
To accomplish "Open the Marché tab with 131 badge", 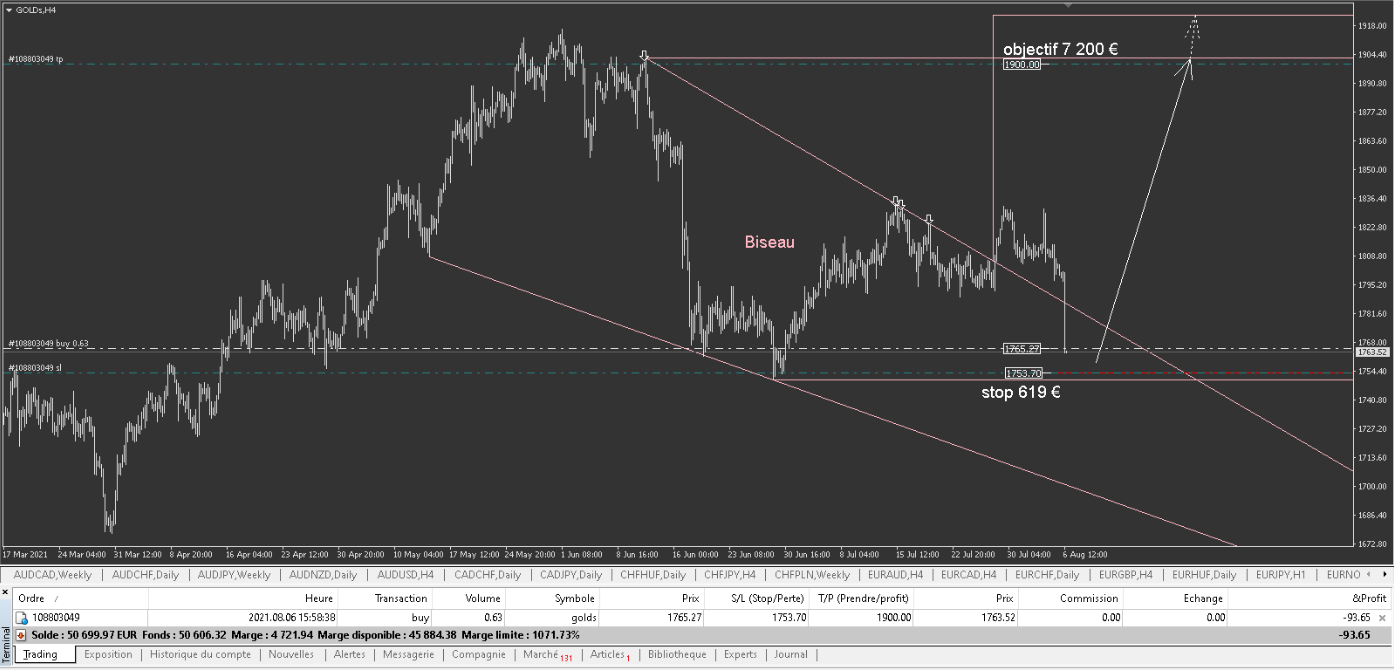I will tap(547, 655).
